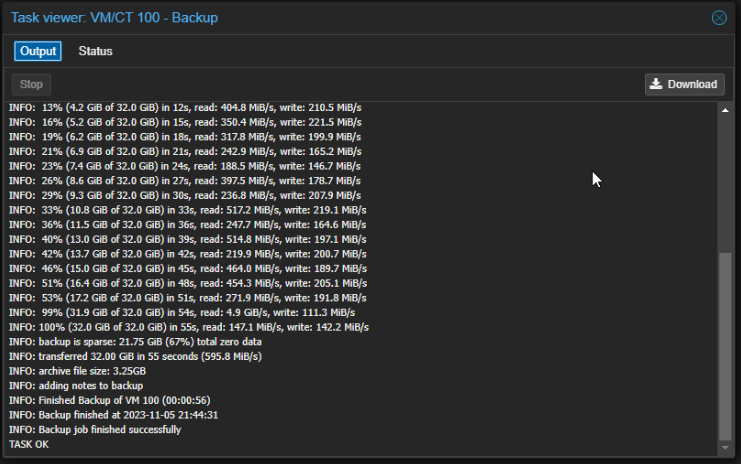Click the scrollbar down arrow

725,447
